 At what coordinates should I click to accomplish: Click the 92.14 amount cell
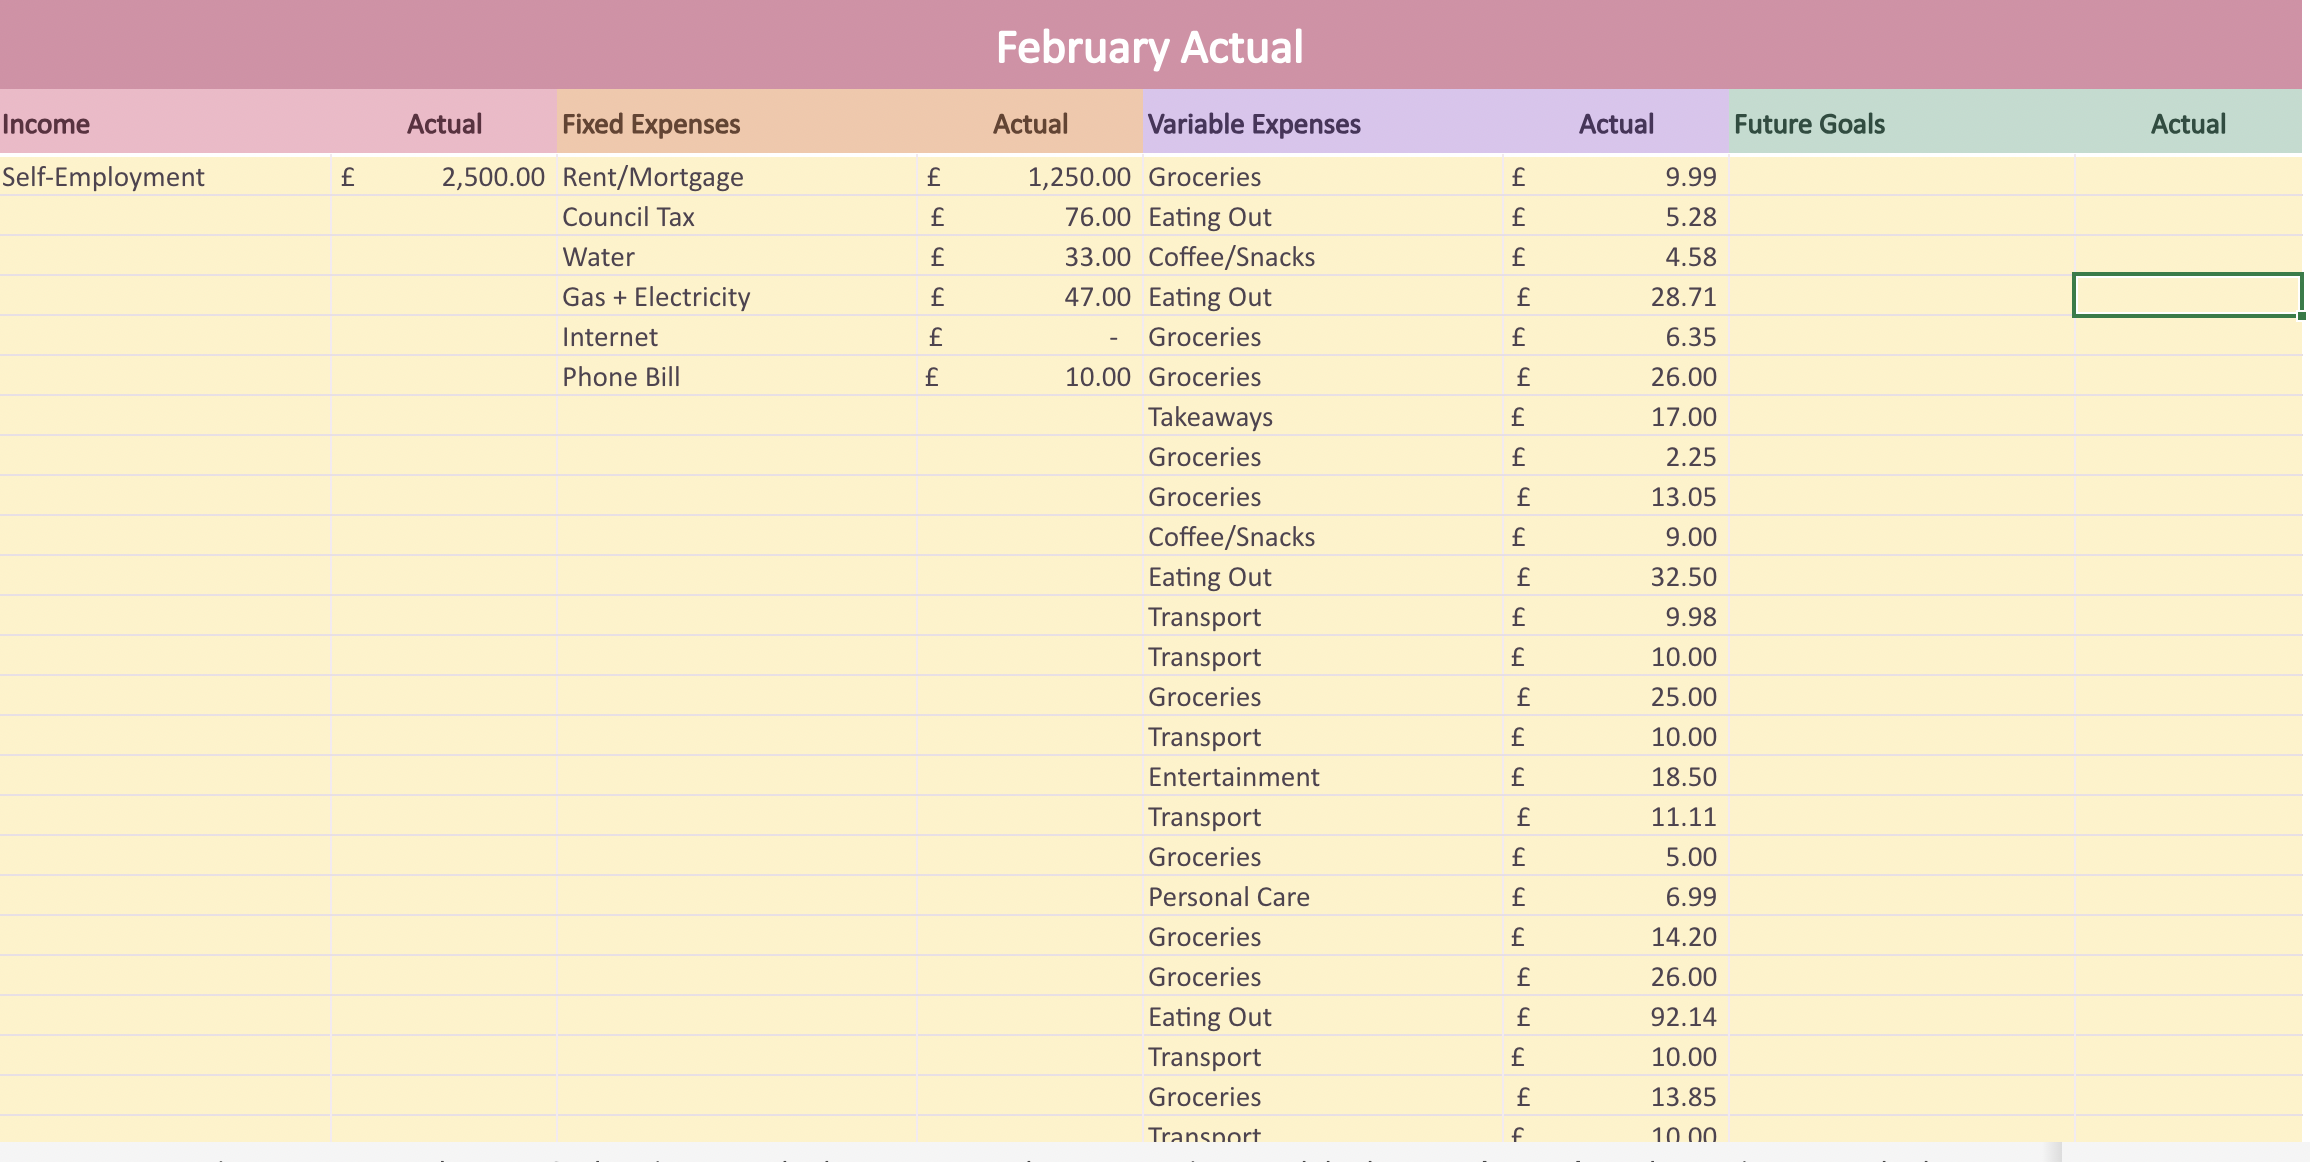click(x=1616, y=1017)
